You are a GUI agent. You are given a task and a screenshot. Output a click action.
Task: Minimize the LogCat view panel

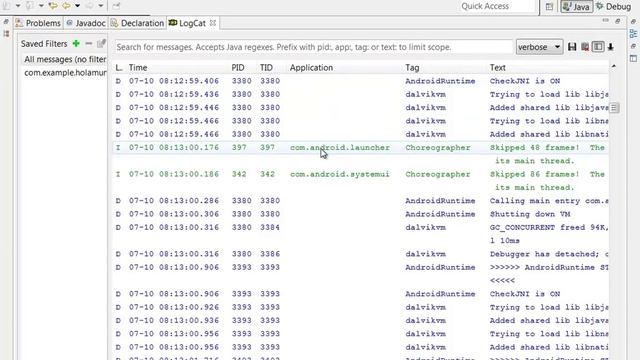[605, 20]
